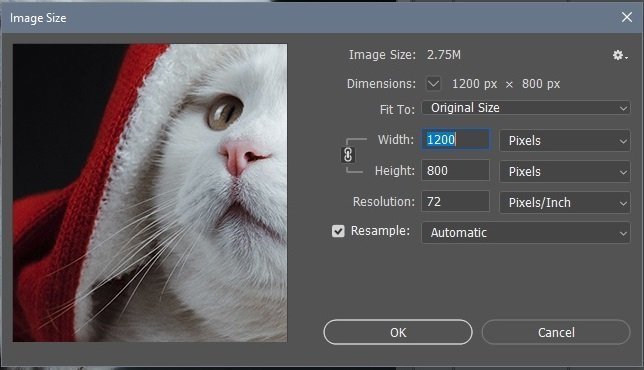Screen dimensions: 644x370
Task: Open the Resolution Pixels/Inch dropdown
Action: [565, 202]
